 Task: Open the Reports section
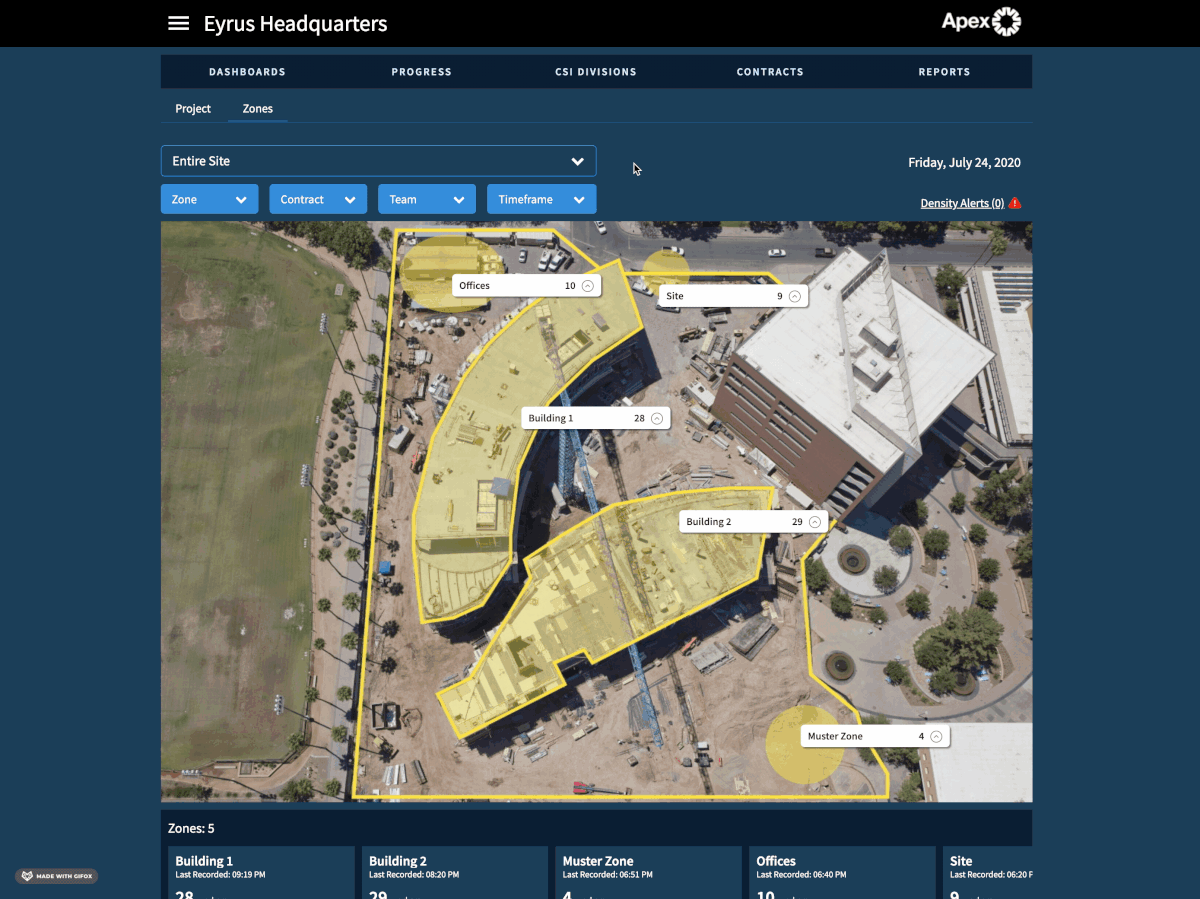944,71
